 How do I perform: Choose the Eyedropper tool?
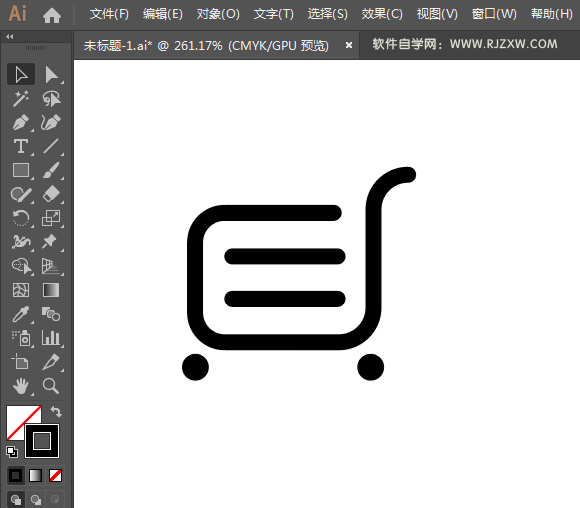click(21, 314)
